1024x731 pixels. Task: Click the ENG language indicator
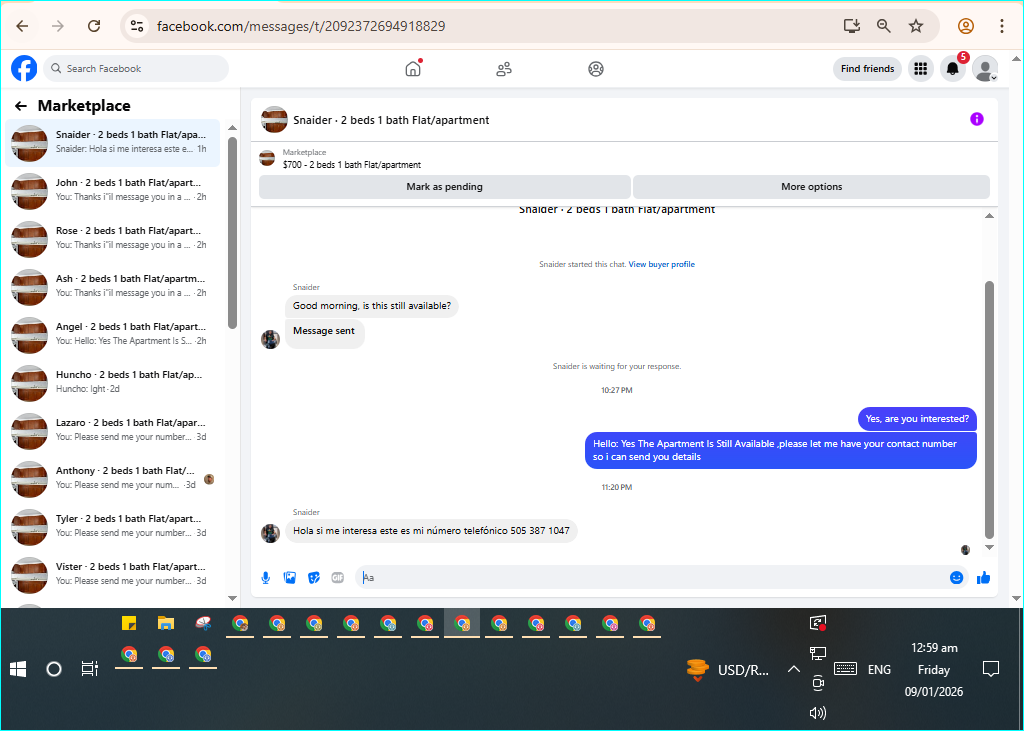[879, 670]
